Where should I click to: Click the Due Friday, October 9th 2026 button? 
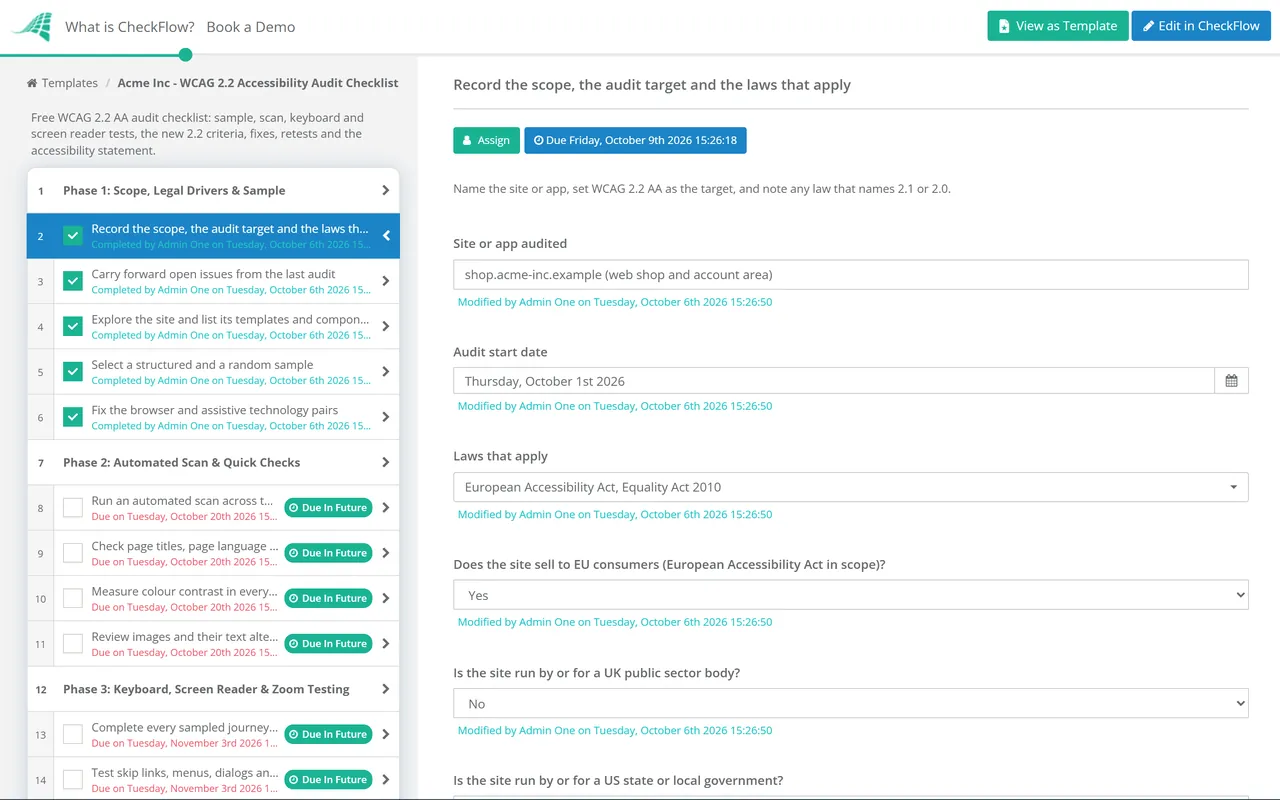(x=635, y=140)
